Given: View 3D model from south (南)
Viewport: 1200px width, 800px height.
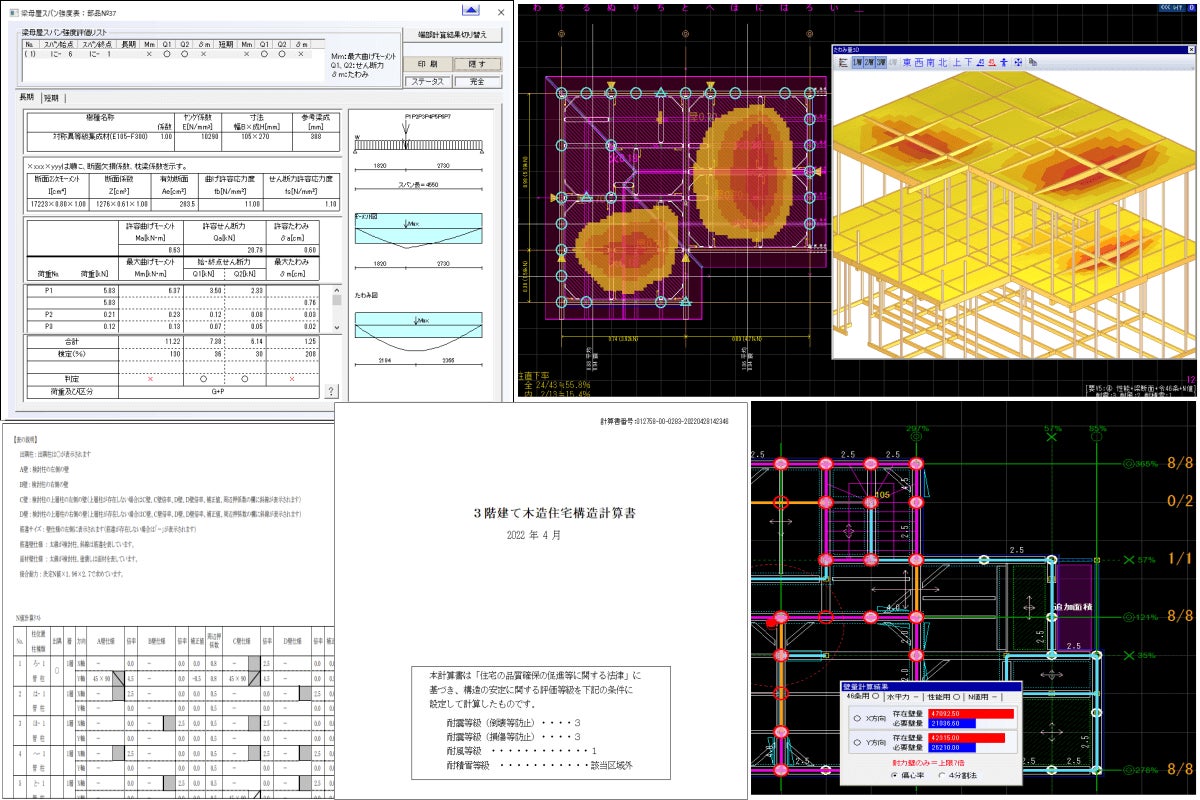Looking at the screenshot, I should [x=931, y=63].
